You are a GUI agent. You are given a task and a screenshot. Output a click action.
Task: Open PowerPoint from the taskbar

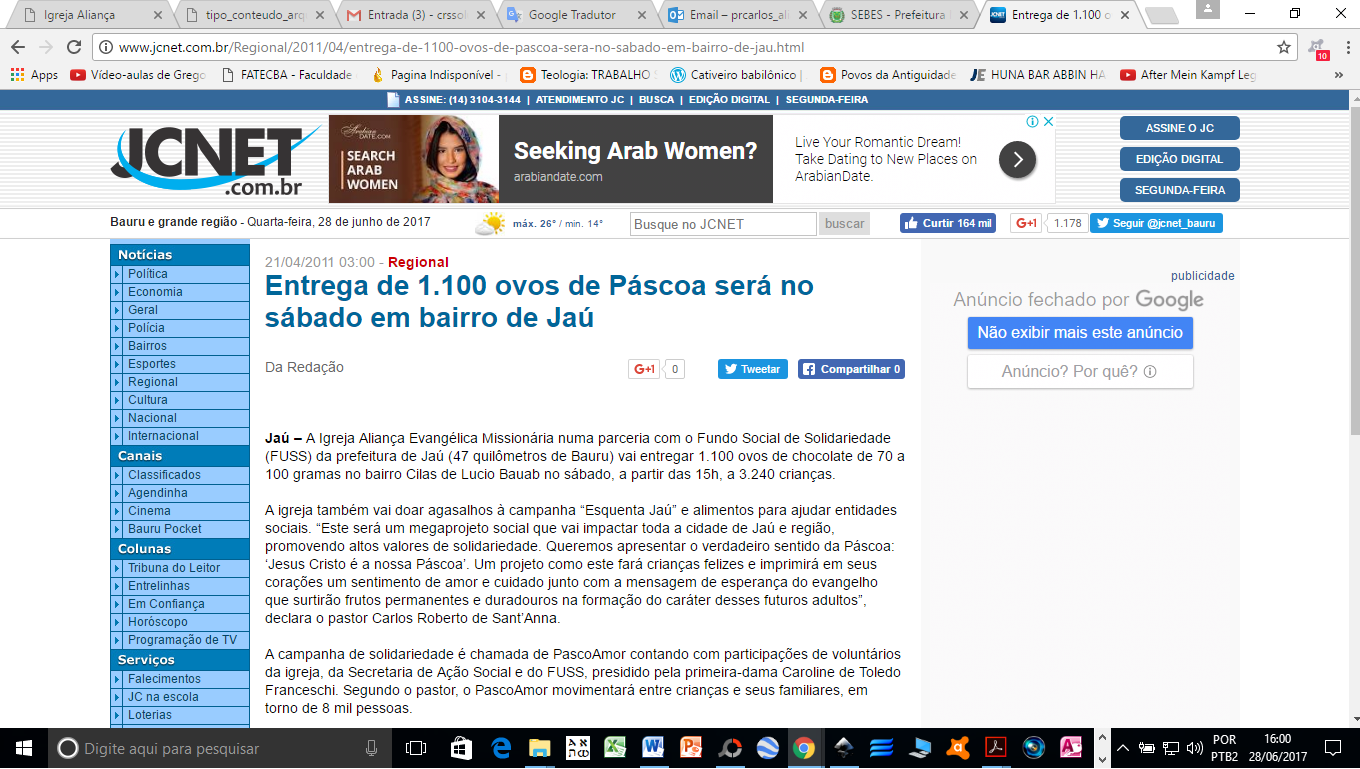tap(691, 748)
